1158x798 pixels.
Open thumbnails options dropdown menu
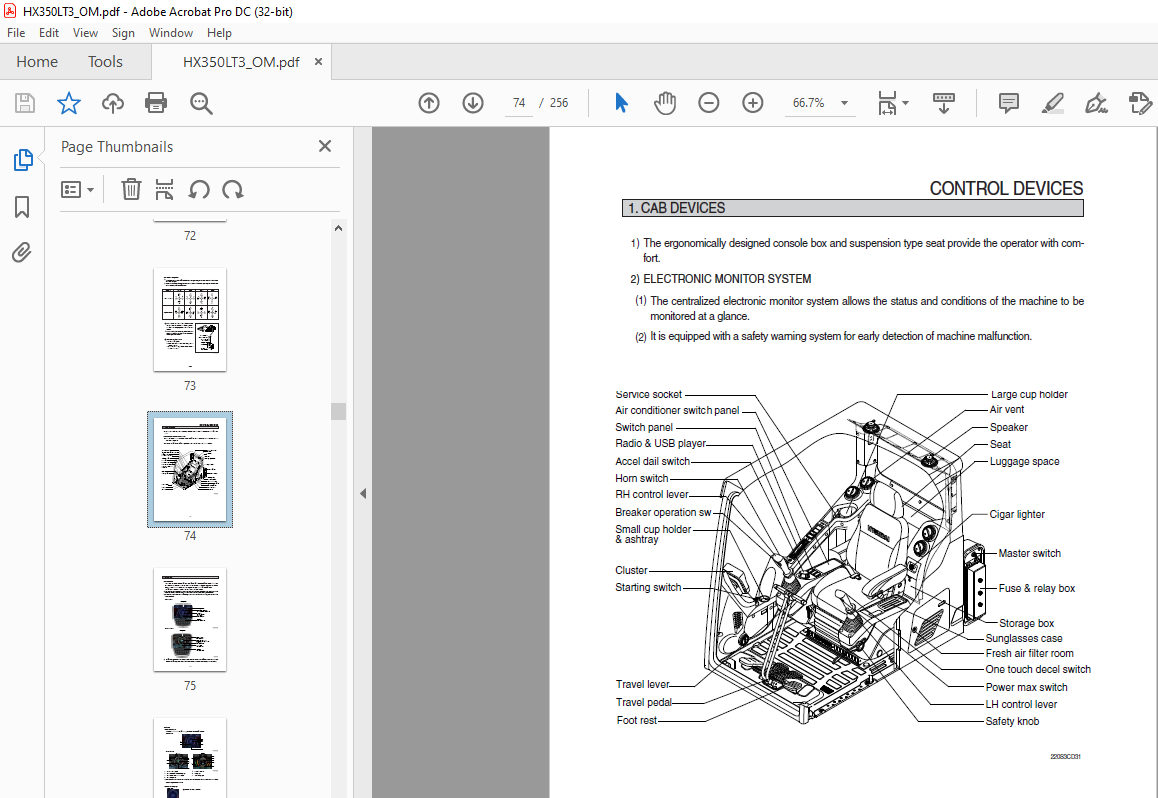[78, 190]
